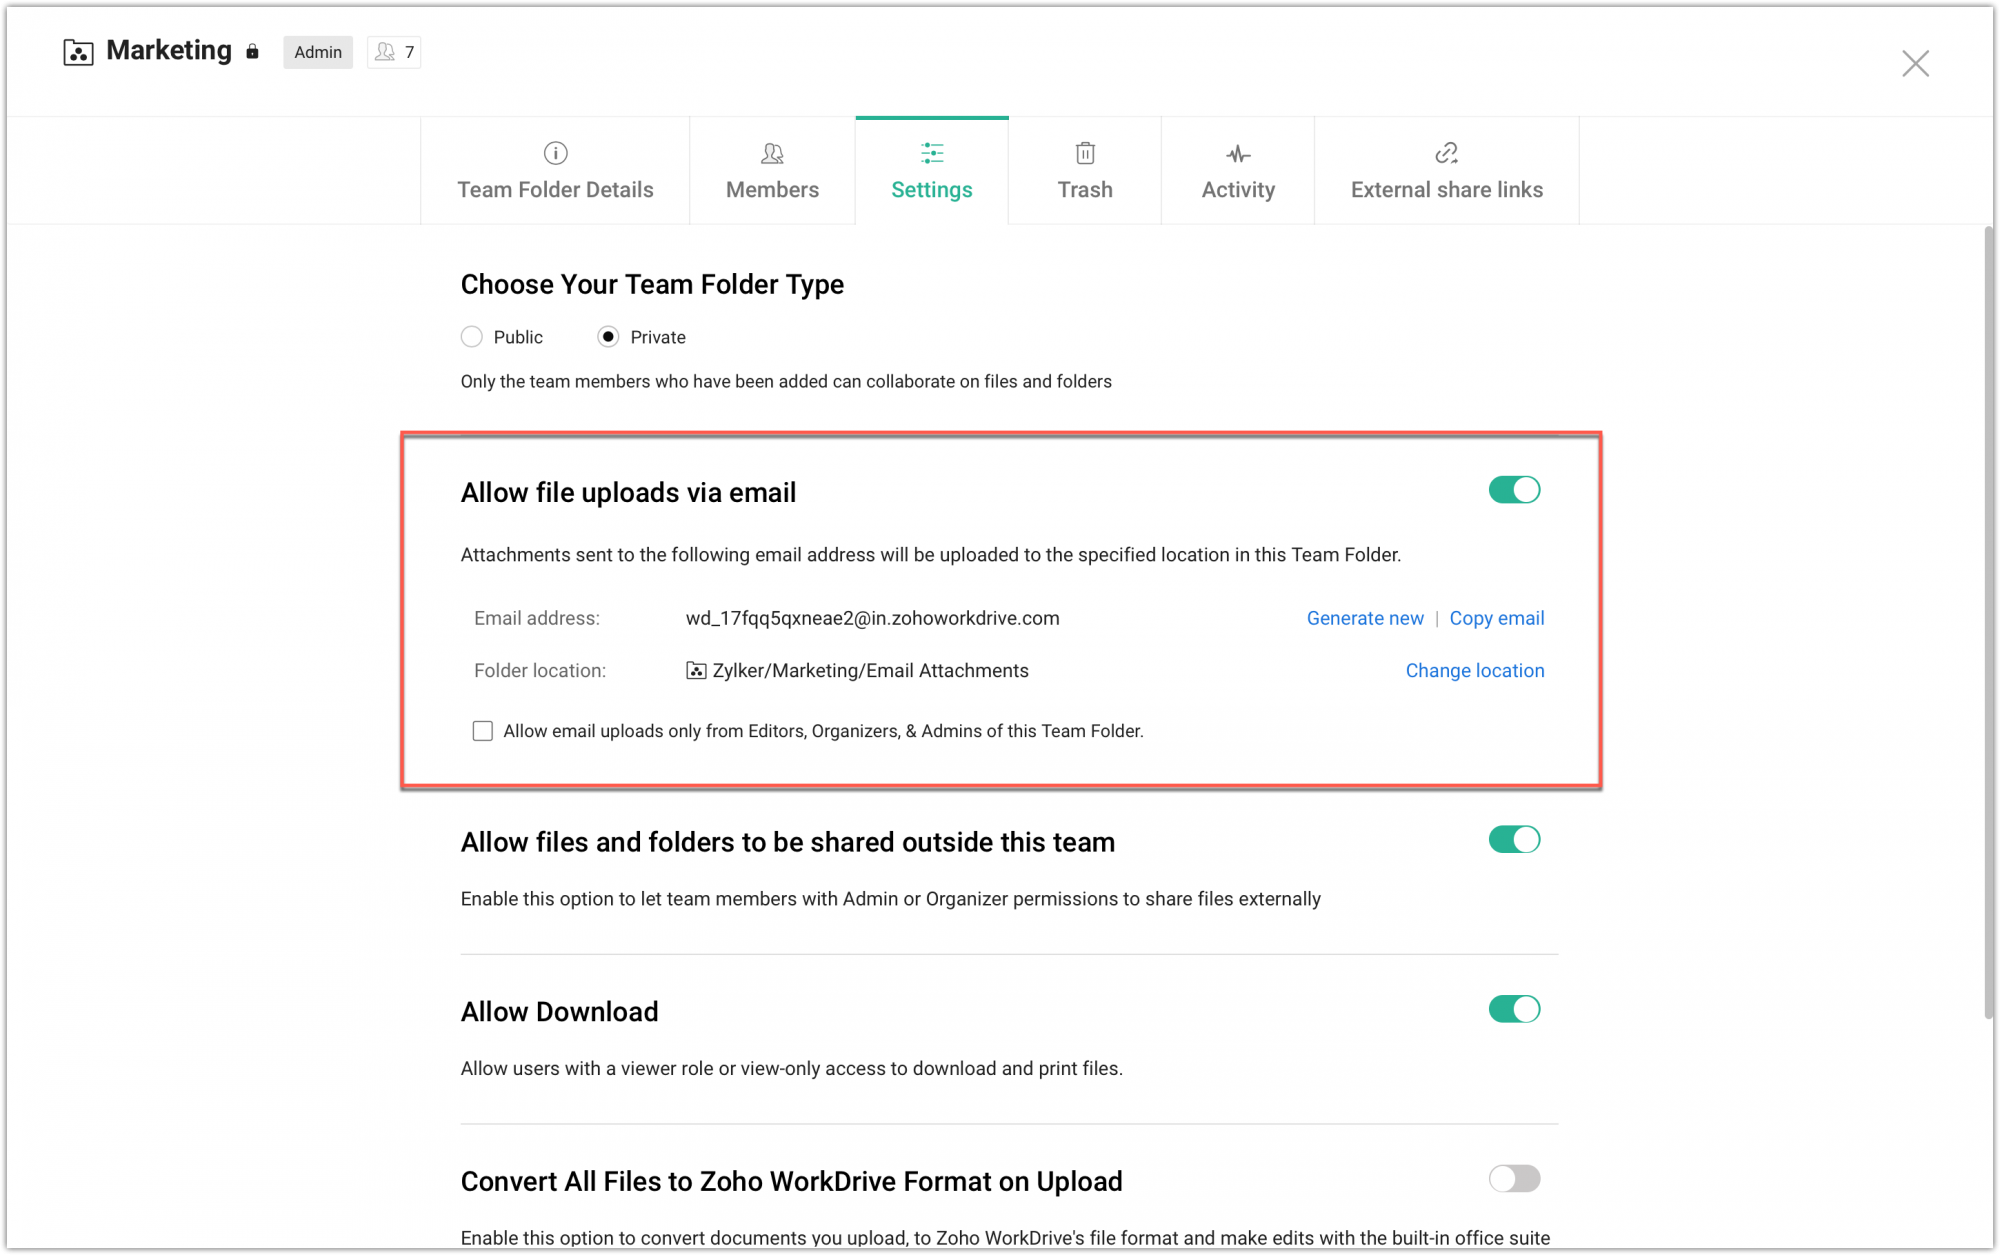Check Allow email uploads only from Editors checkbox
The width and height of the screenshot is (2000, 1255).
483,731
